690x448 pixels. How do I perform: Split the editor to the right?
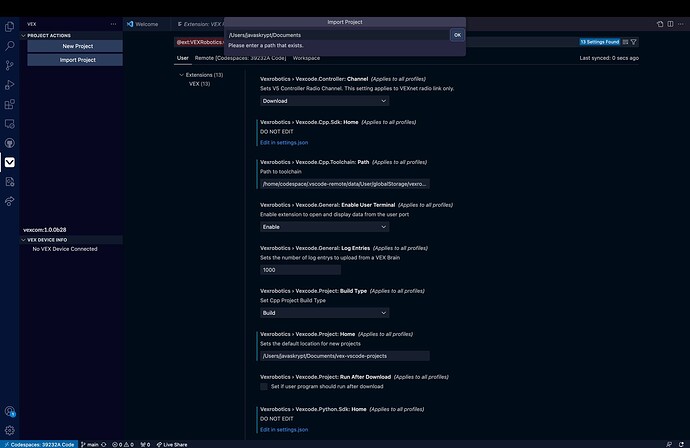(670, 24)
